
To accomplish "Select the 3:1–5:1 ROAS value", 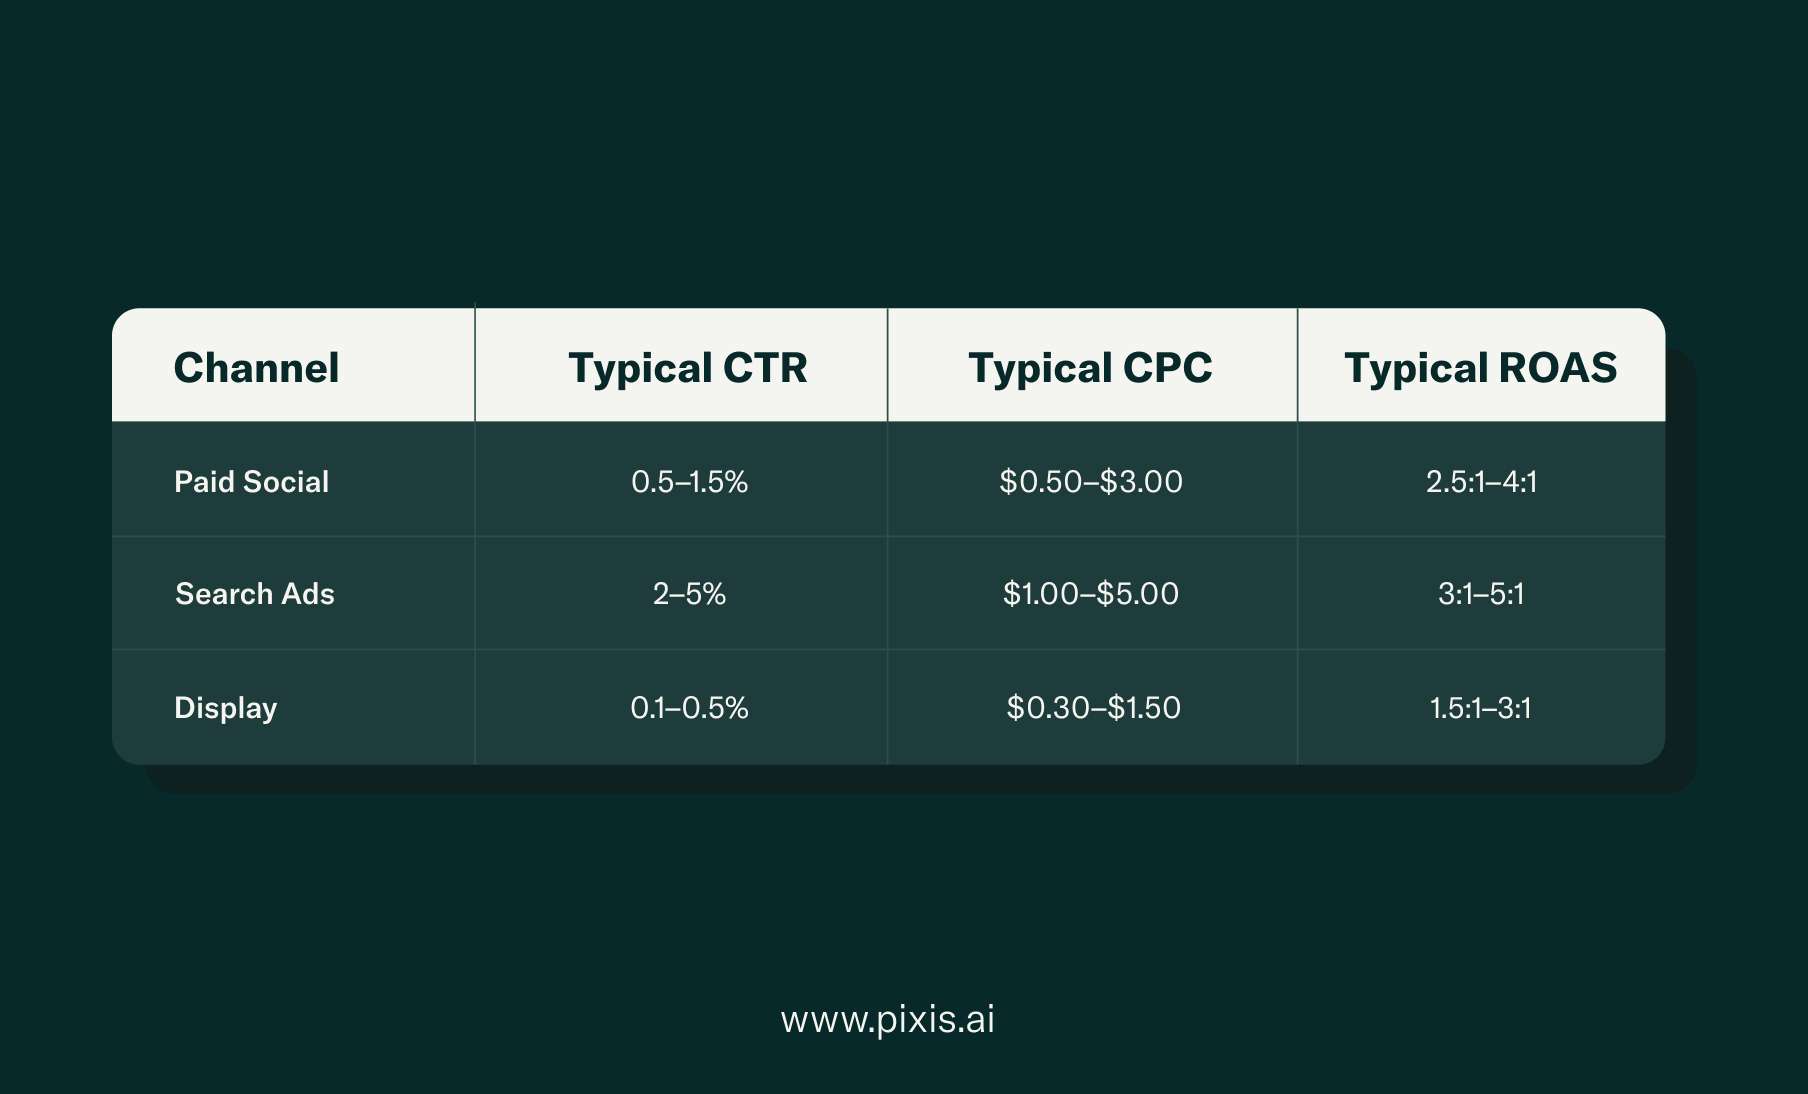I will click(x=1481, y=594).
